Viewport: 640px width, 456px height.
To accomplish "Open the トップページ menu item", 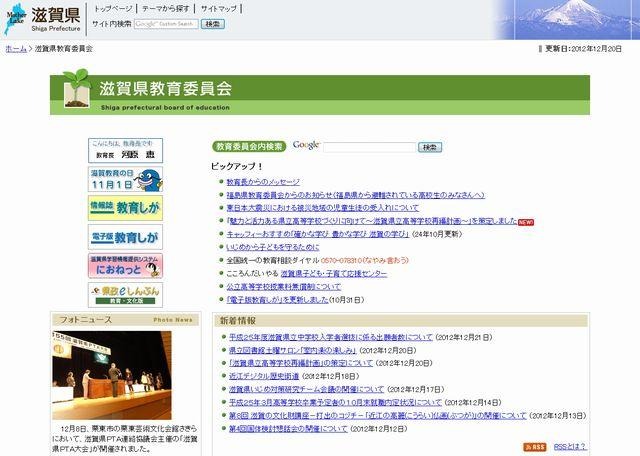I will tap(113, 9).
